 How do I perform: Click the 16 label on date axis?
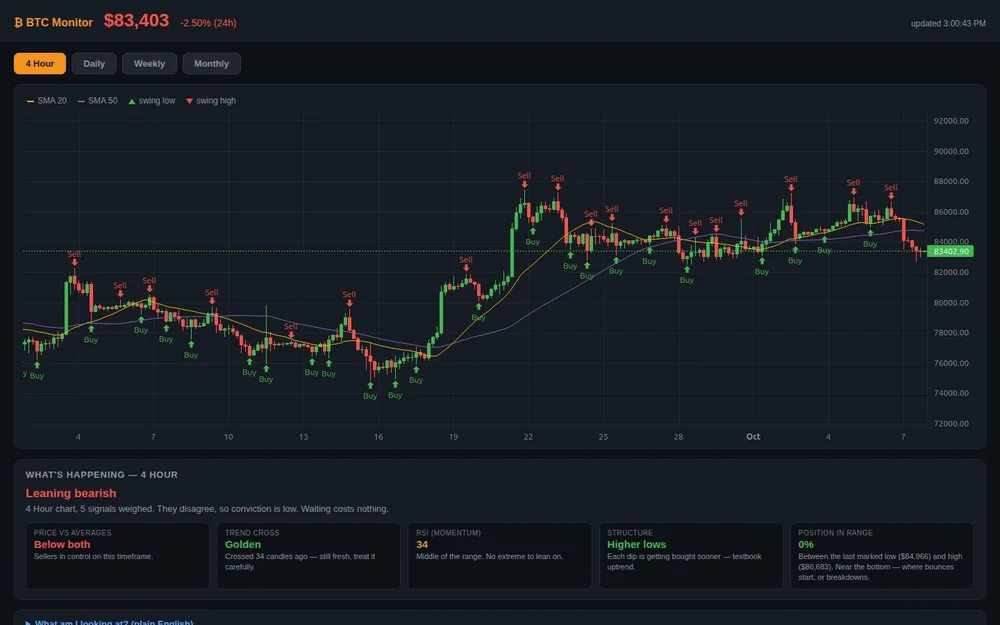click(x=378, y=437)
